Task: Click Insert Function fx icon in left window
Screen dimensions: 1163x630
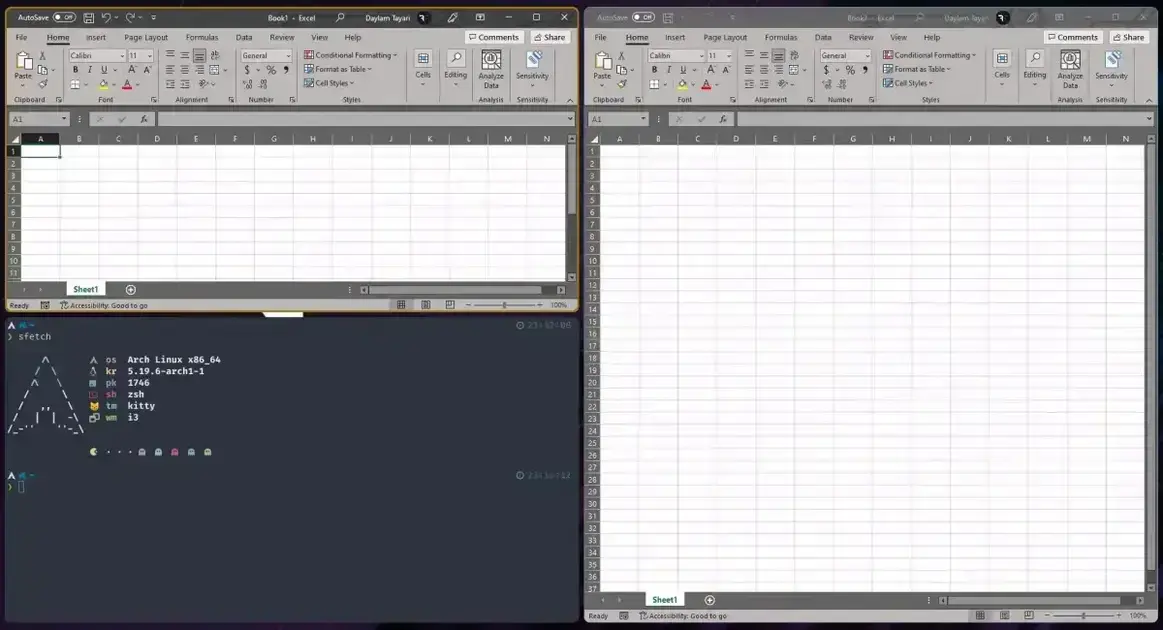Action: 144,119
